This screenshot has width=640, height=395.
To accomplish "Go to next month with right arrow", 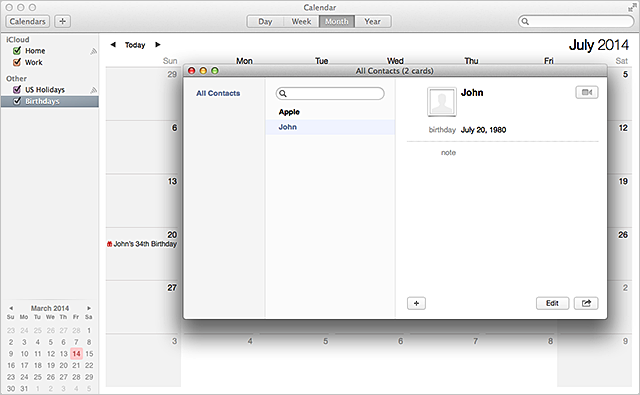I will click(x=158, y=44).
